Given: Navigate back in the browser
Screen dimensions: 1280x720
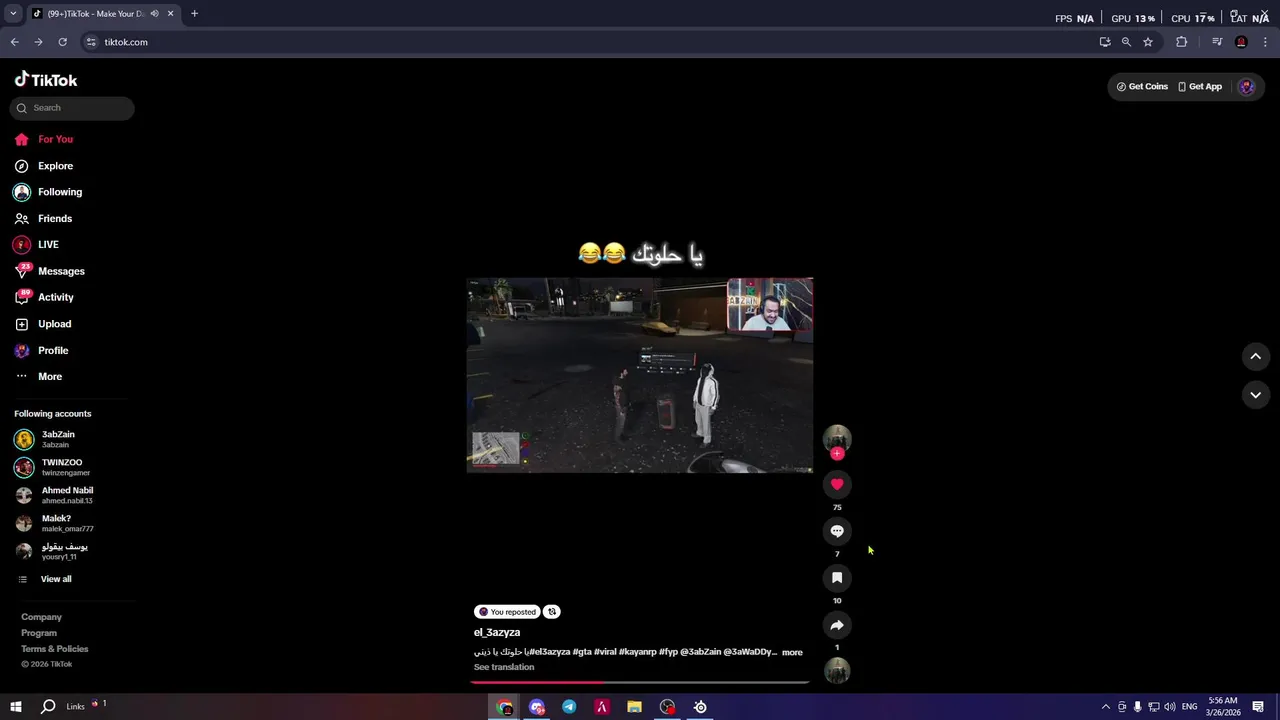Looking at the screenshot, I should click(15, 42).
